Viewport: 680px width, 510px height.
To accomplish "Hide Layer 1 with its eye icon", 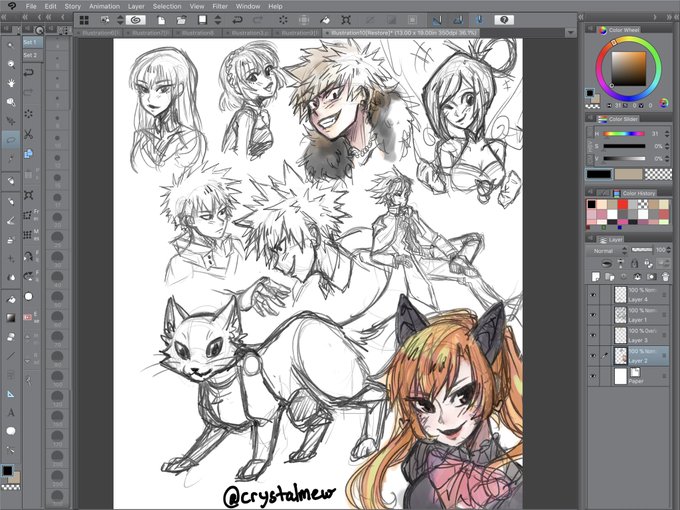I will (x=592, y=315).
